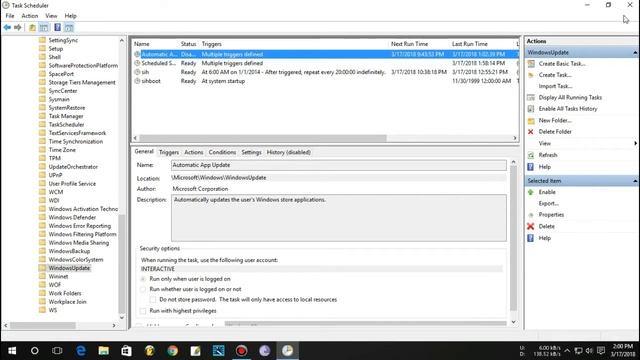
Task: Open Task View on the taskbar
Action: coord(57,351)
